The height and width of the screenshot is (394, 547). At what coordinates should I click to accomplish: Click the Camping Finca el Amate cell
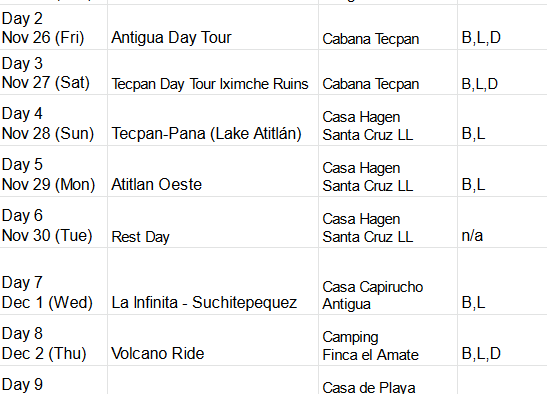(388, 340)
